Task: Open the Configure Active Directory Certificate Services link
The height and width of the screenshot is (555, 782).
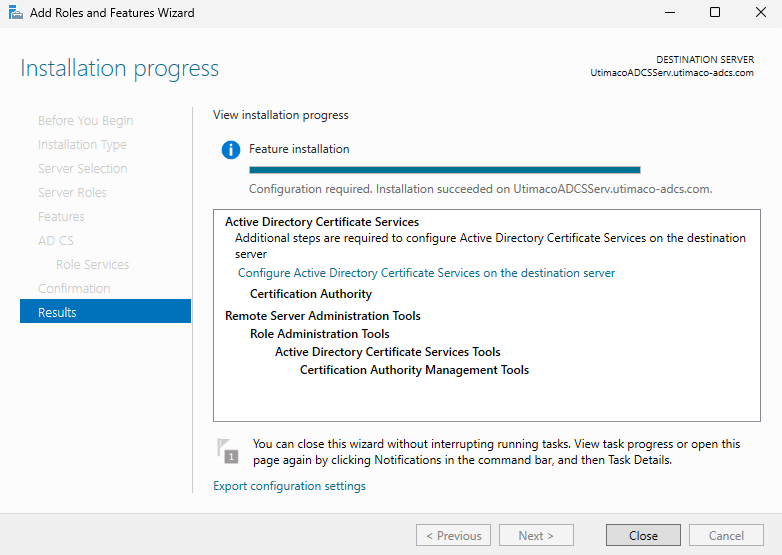Action: point(426,273)
